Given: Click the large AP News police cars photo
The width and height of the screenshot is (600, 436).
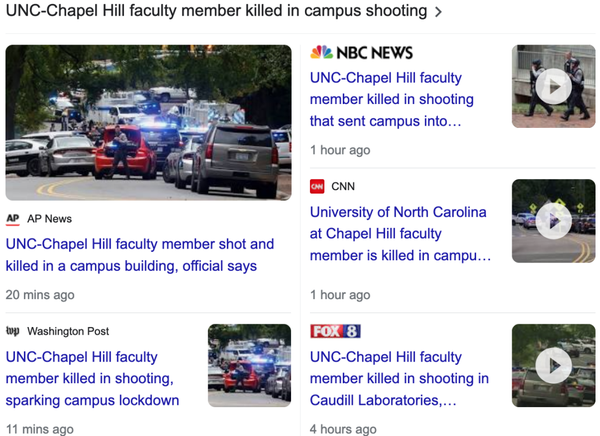Looking at the screenshot, I should coord(148,122).
